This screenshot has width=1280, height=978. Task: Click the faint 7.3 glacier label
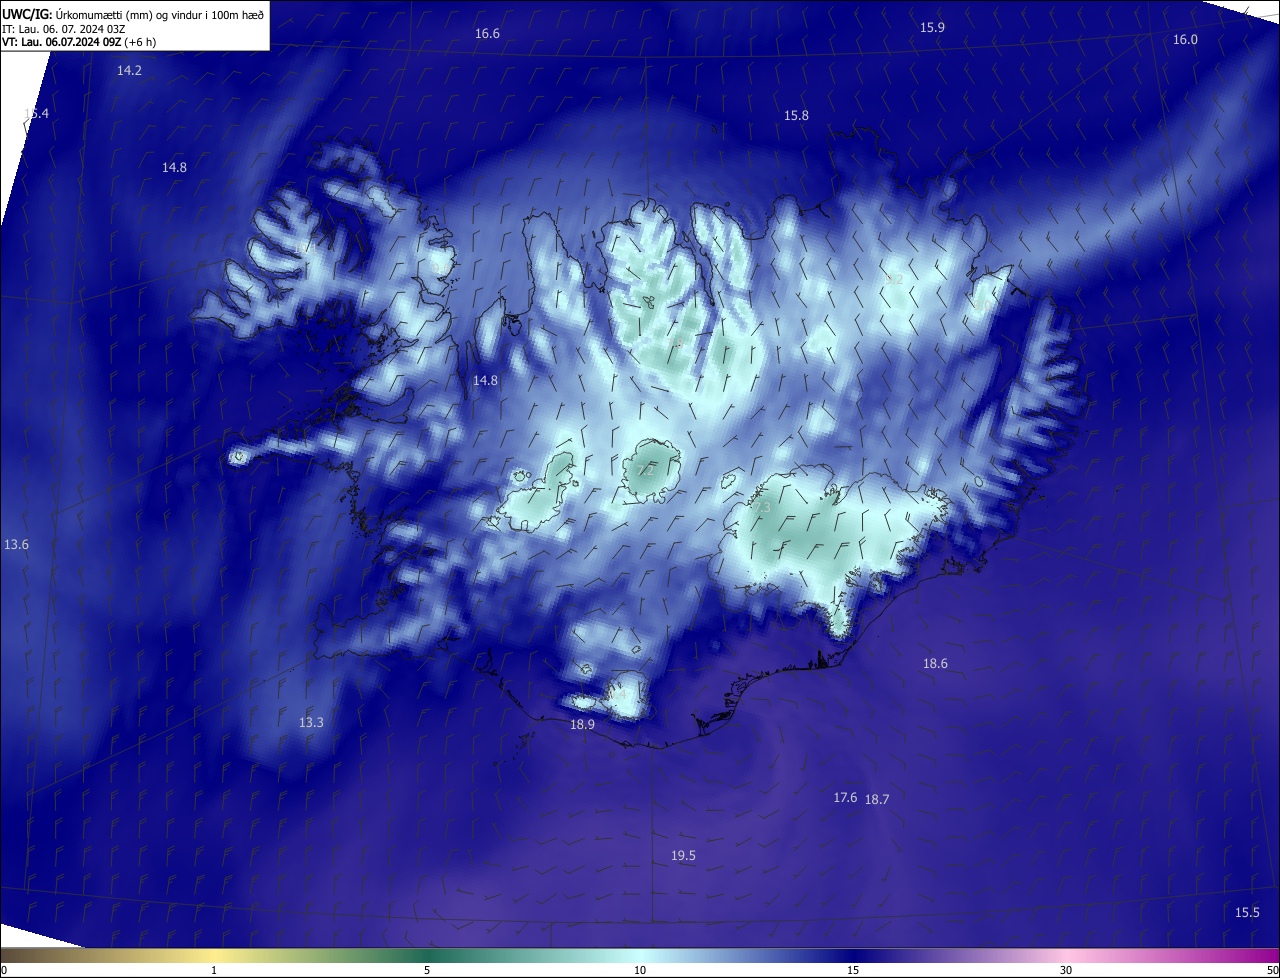pos(762,508)
